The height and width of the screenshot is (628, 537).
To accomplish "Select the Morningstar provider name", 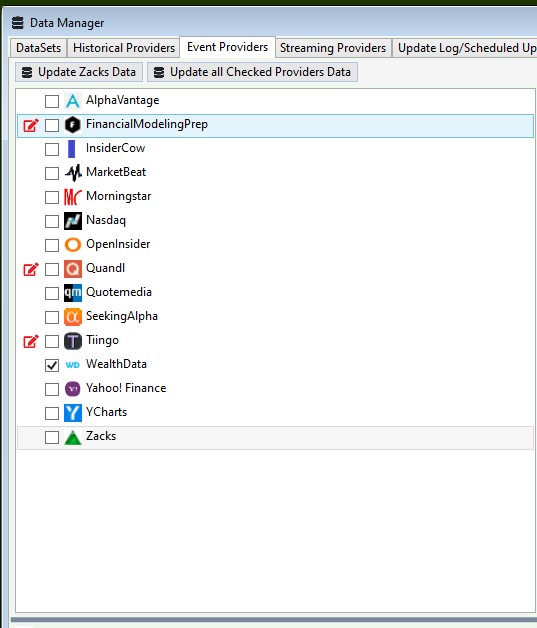I will tap(119, 196).
